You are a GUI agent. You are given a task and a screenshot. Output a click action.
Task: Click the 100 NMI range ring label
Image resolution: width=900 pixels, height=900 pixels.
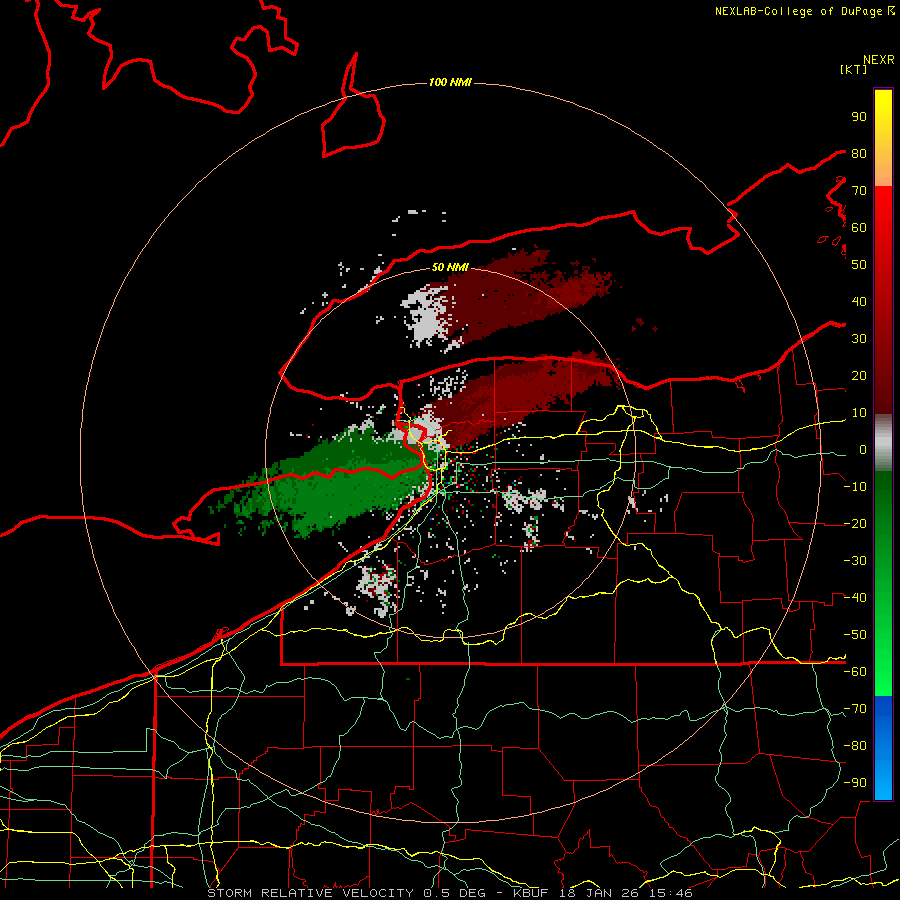[450, 83]
